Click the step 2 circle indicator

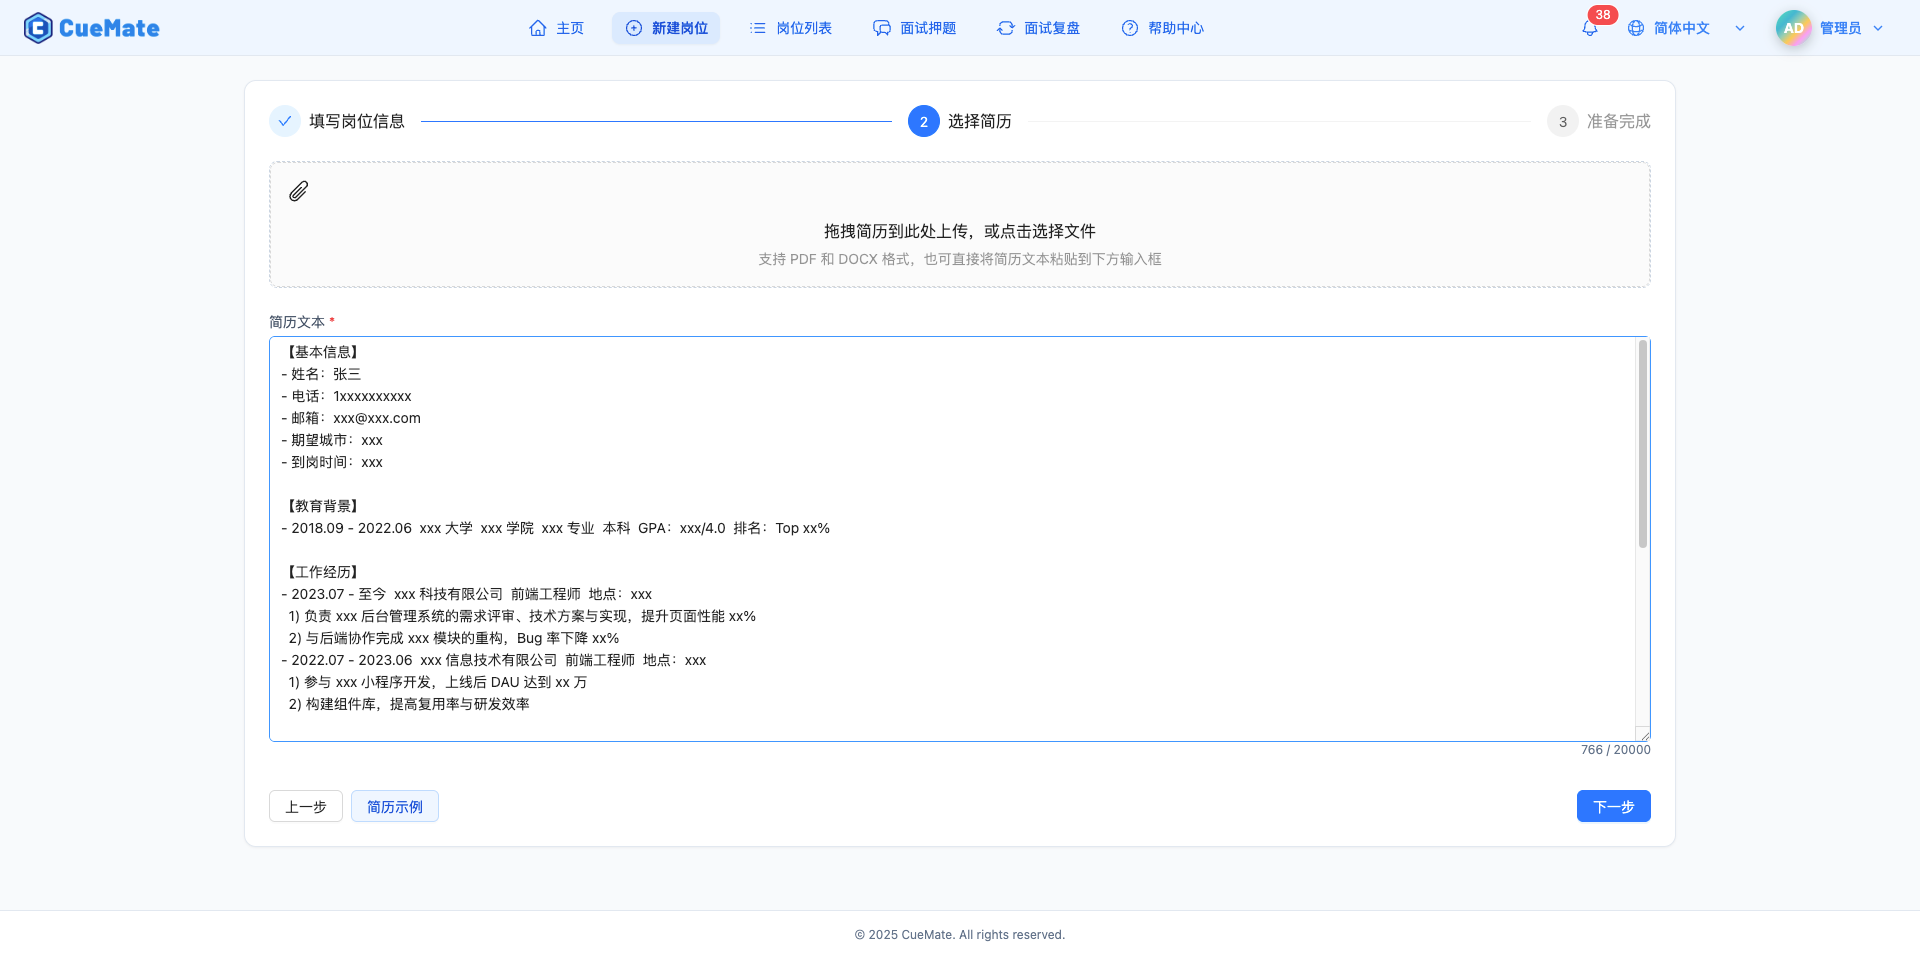point(923,121)
